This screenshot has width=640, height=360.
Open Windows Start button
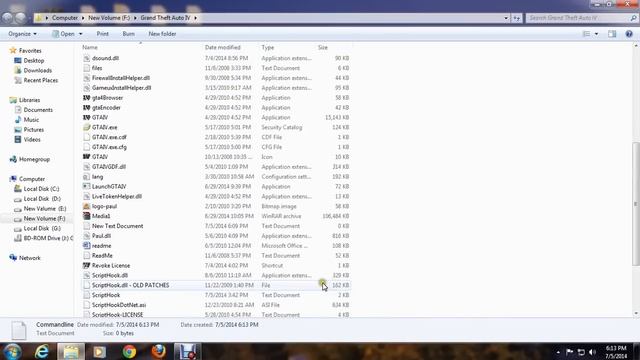(x=12, y=351)
